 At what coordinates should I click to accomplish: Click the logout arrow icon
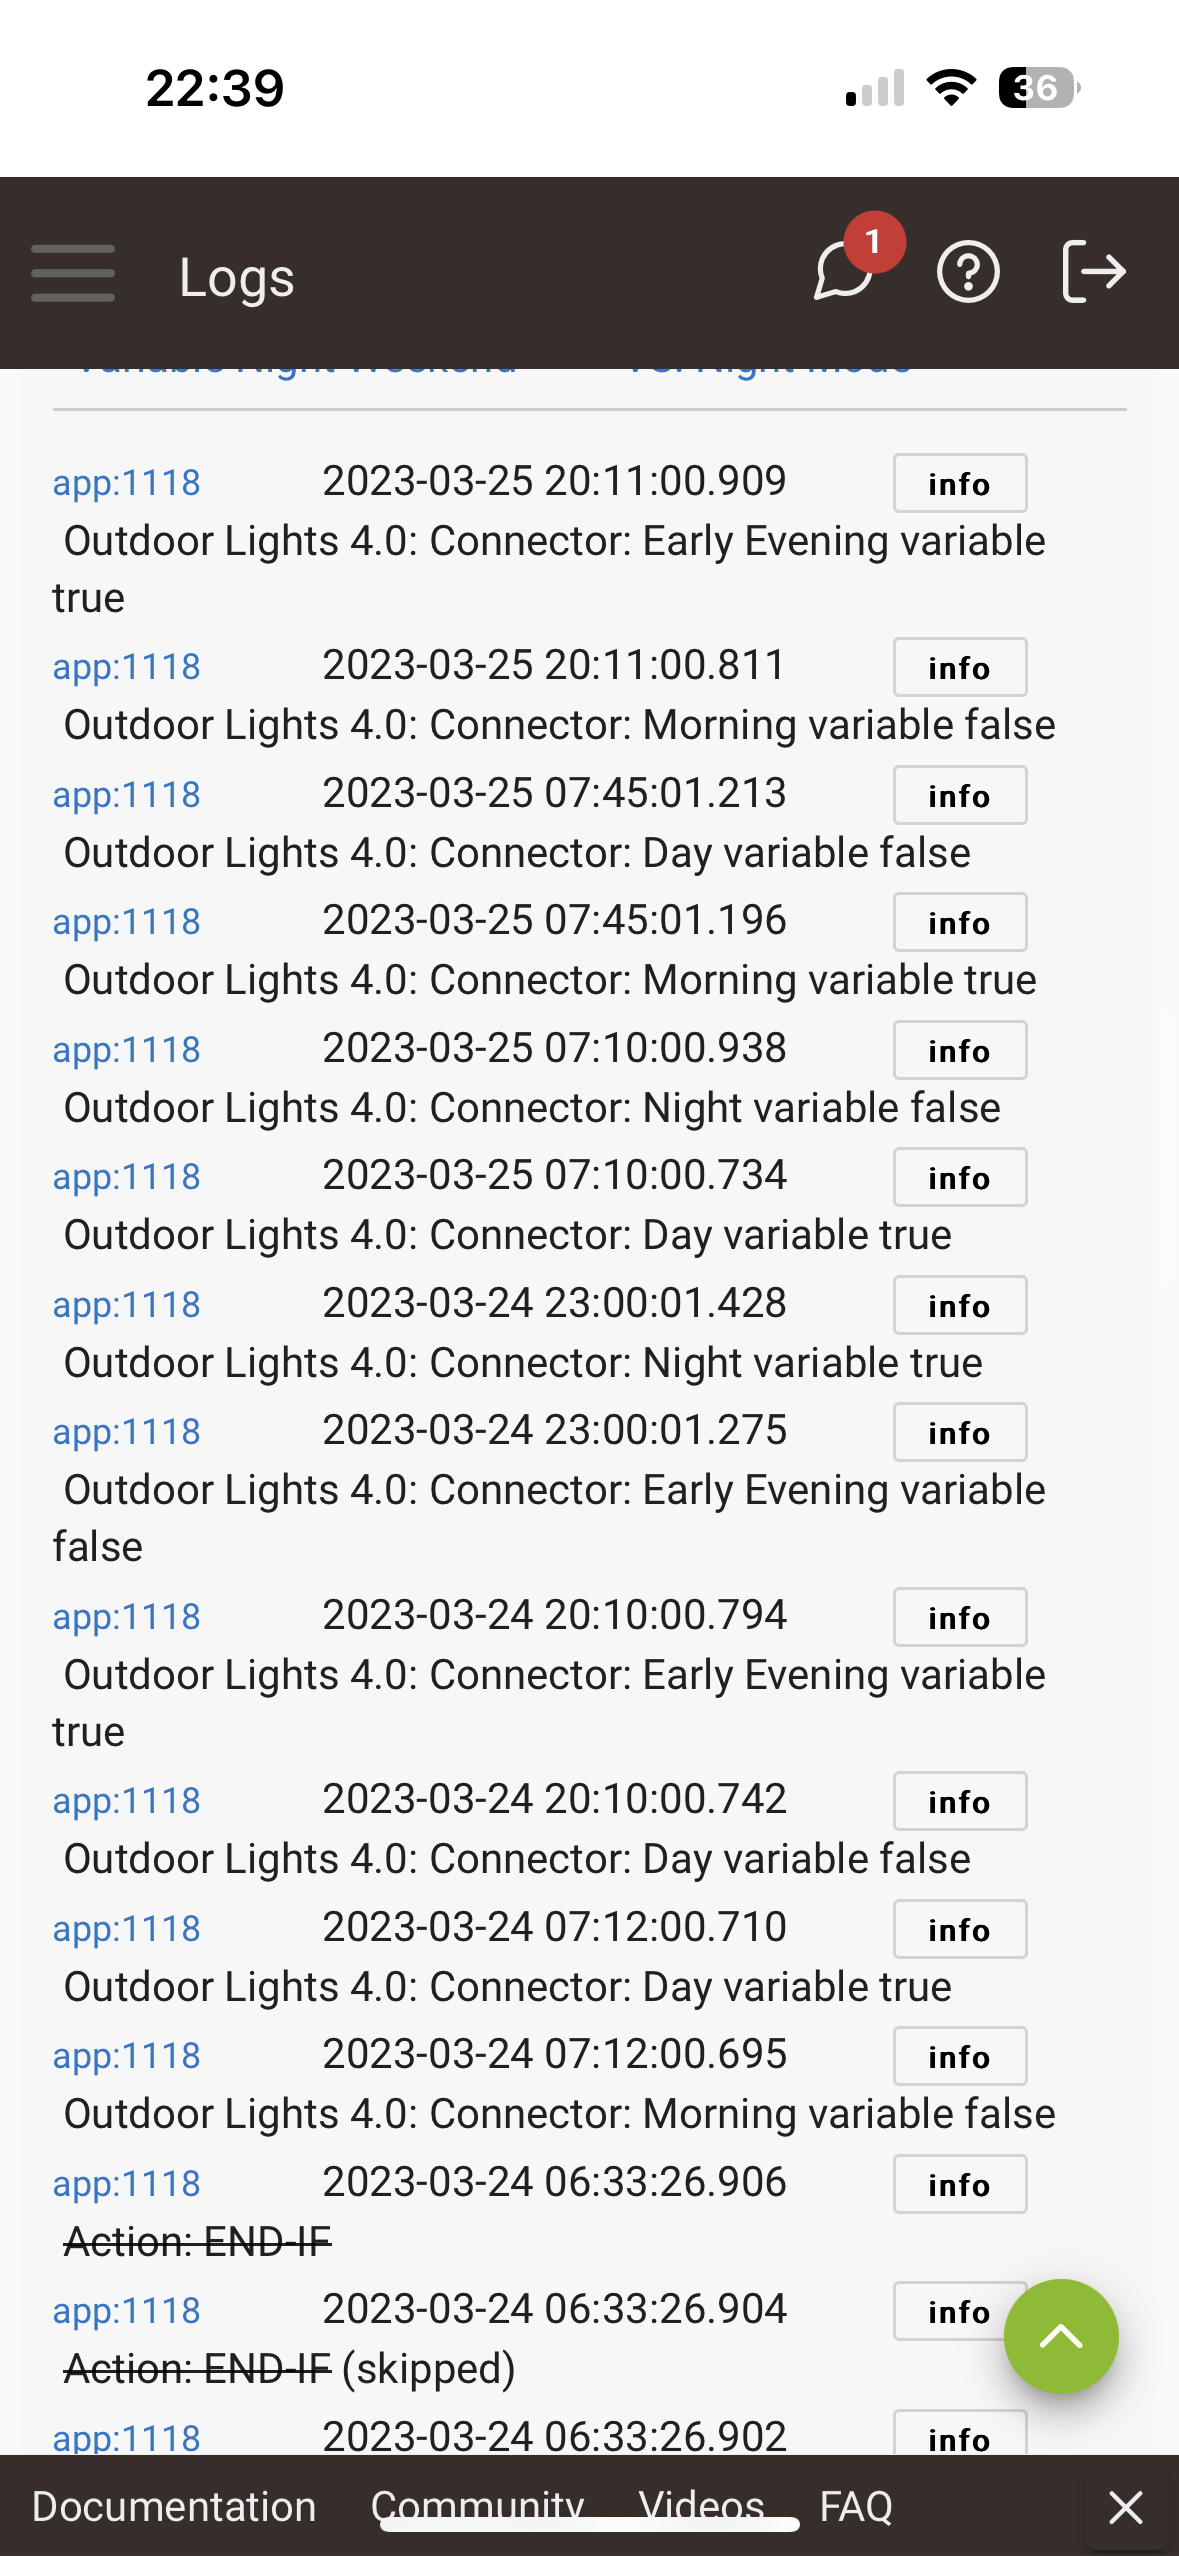[1093, 272]
